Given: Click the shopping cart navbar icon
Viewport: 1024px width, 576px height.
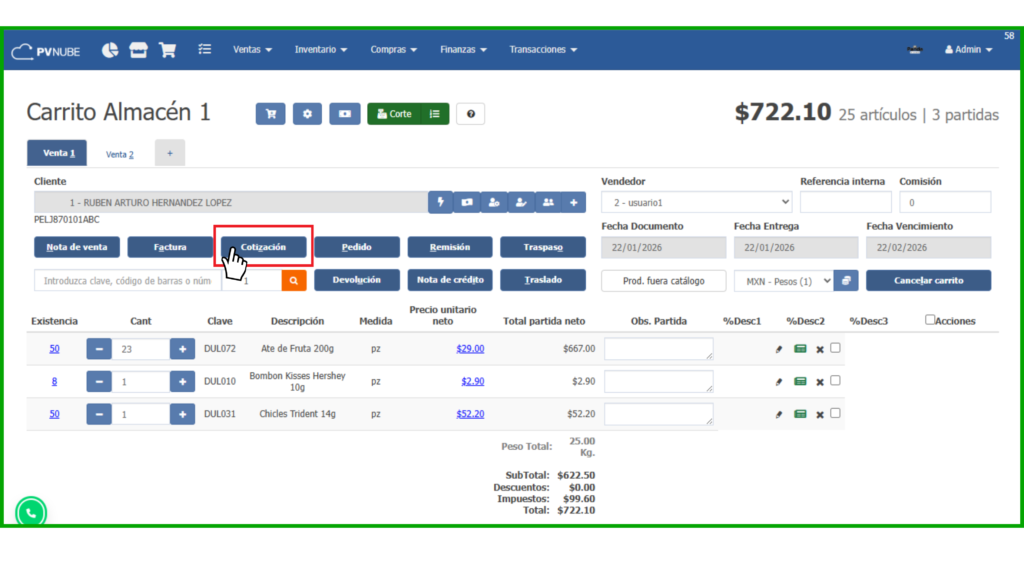Looking at the screenshot, I should point(167,49).
